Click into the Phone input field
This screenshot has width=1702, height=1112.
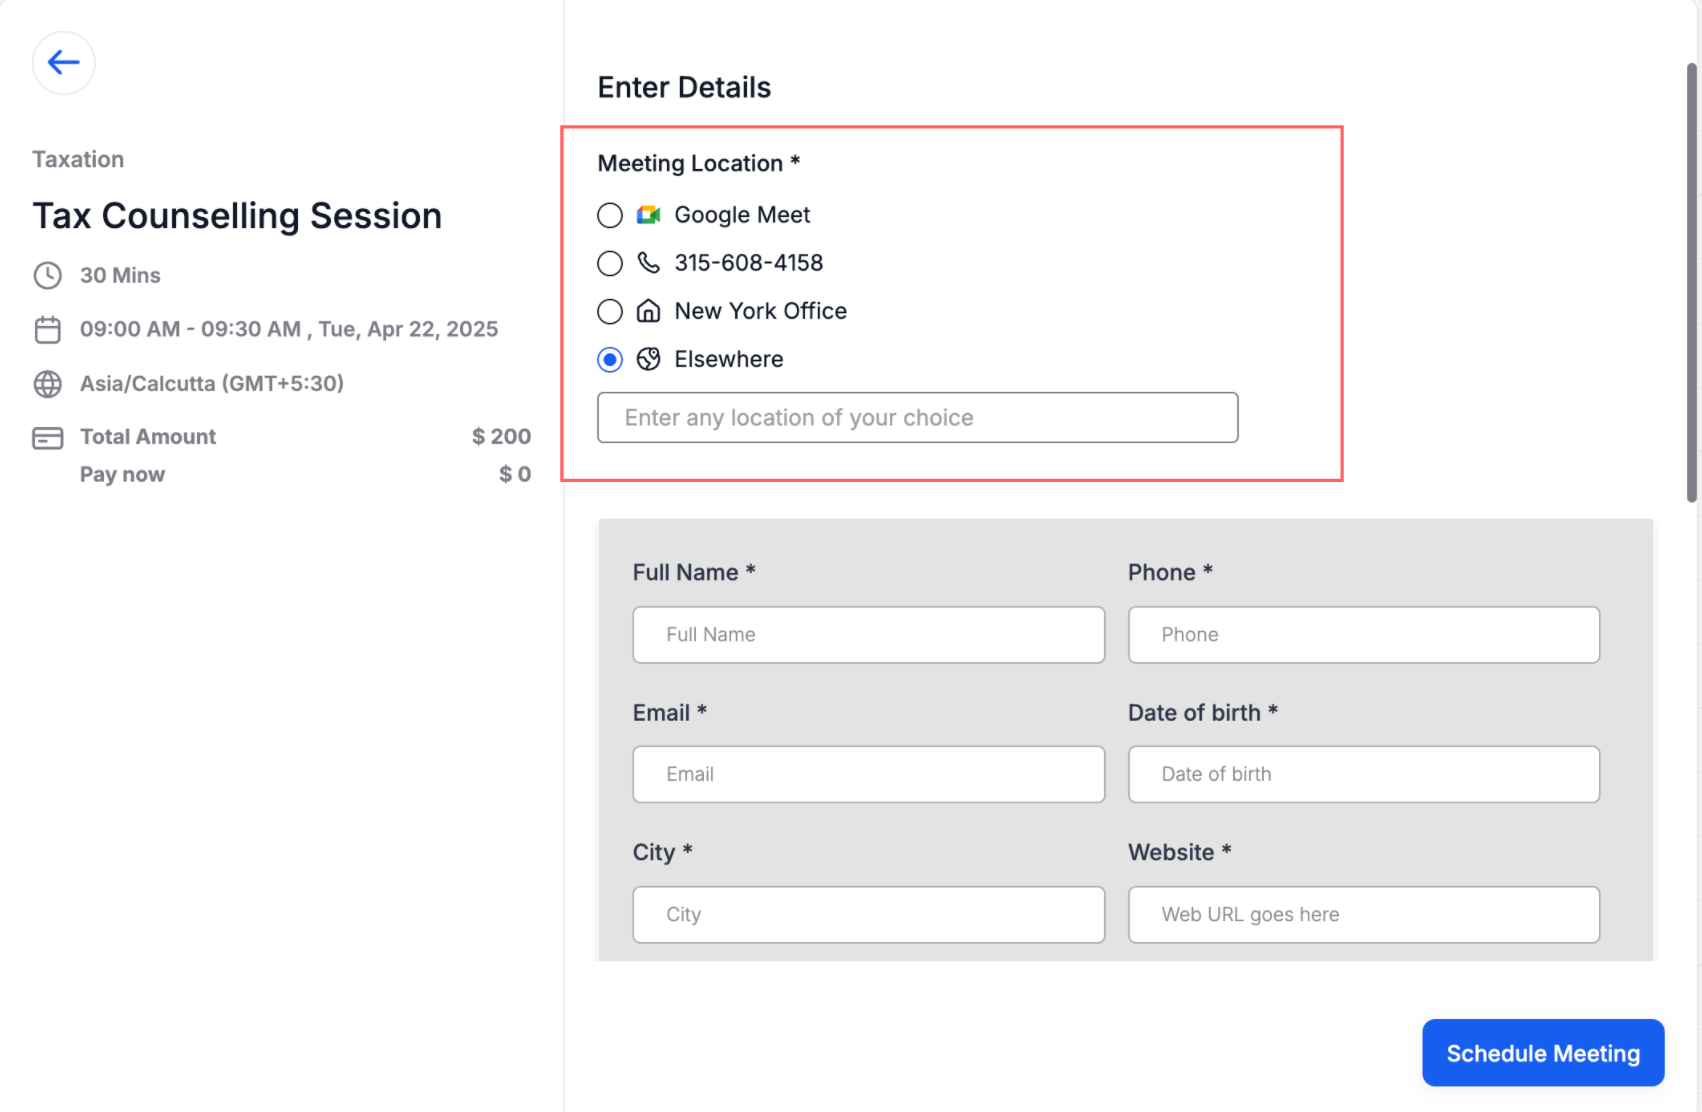[1363, 635]
